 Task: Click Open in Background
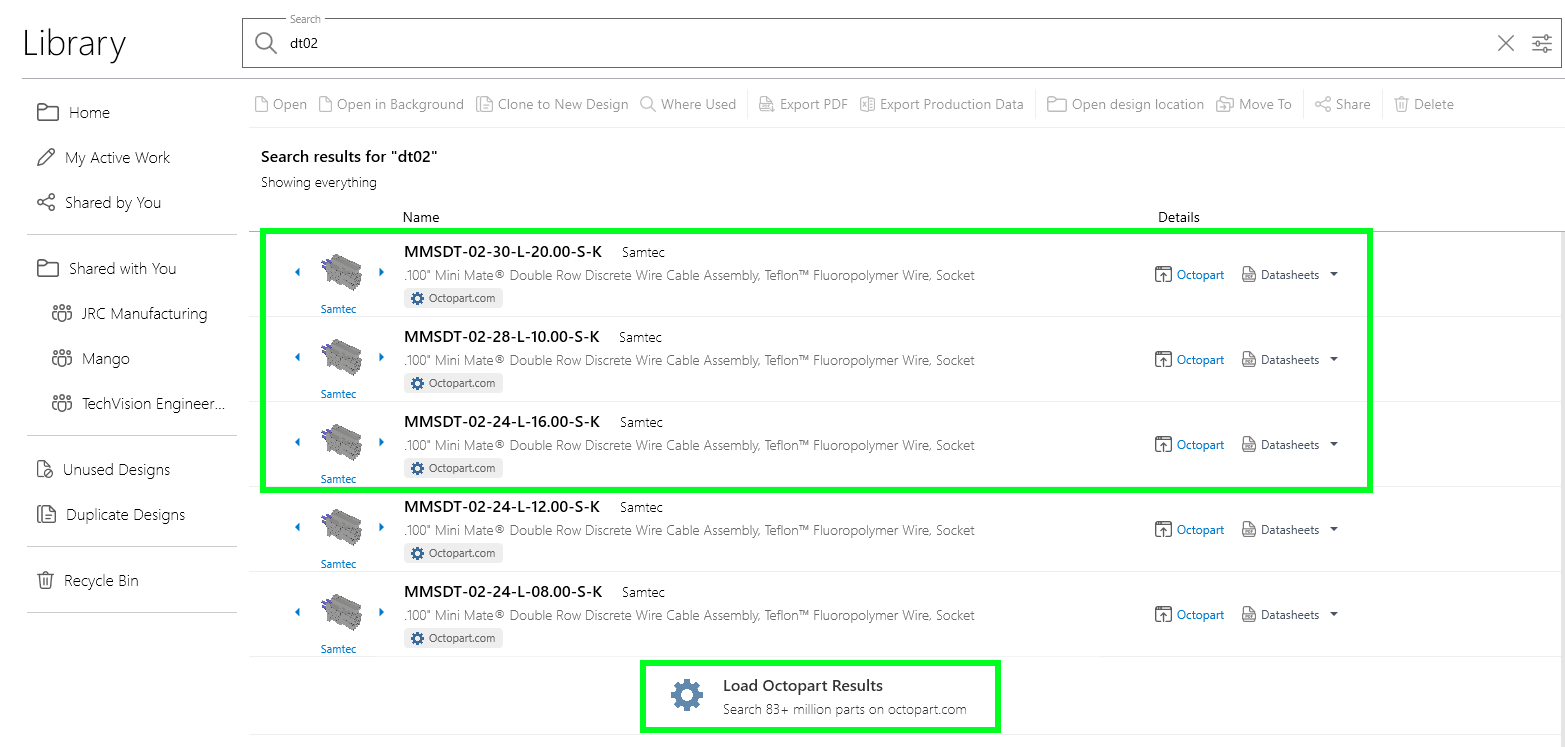coord(391,104)
